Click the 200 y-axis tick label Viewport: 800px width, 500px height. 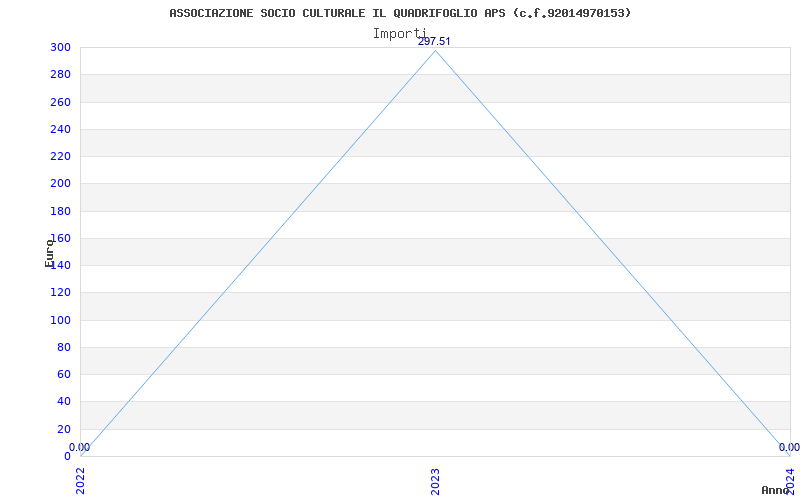coord(60,184)
